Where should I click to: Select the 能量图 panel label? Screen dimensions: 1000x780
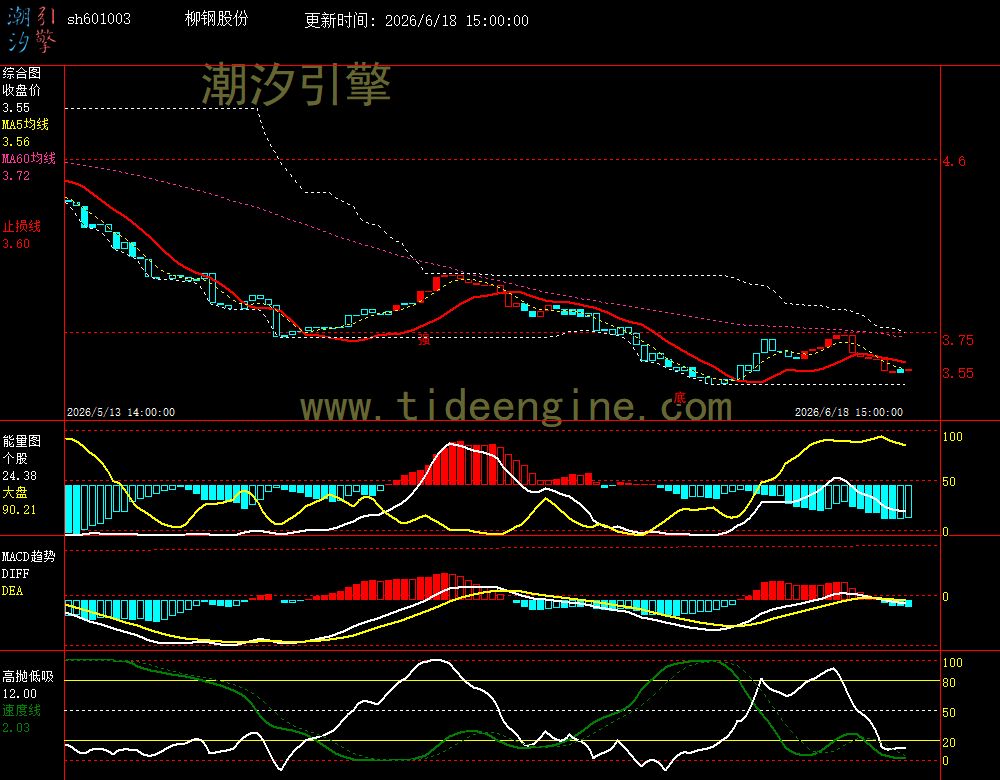(21, 441)
